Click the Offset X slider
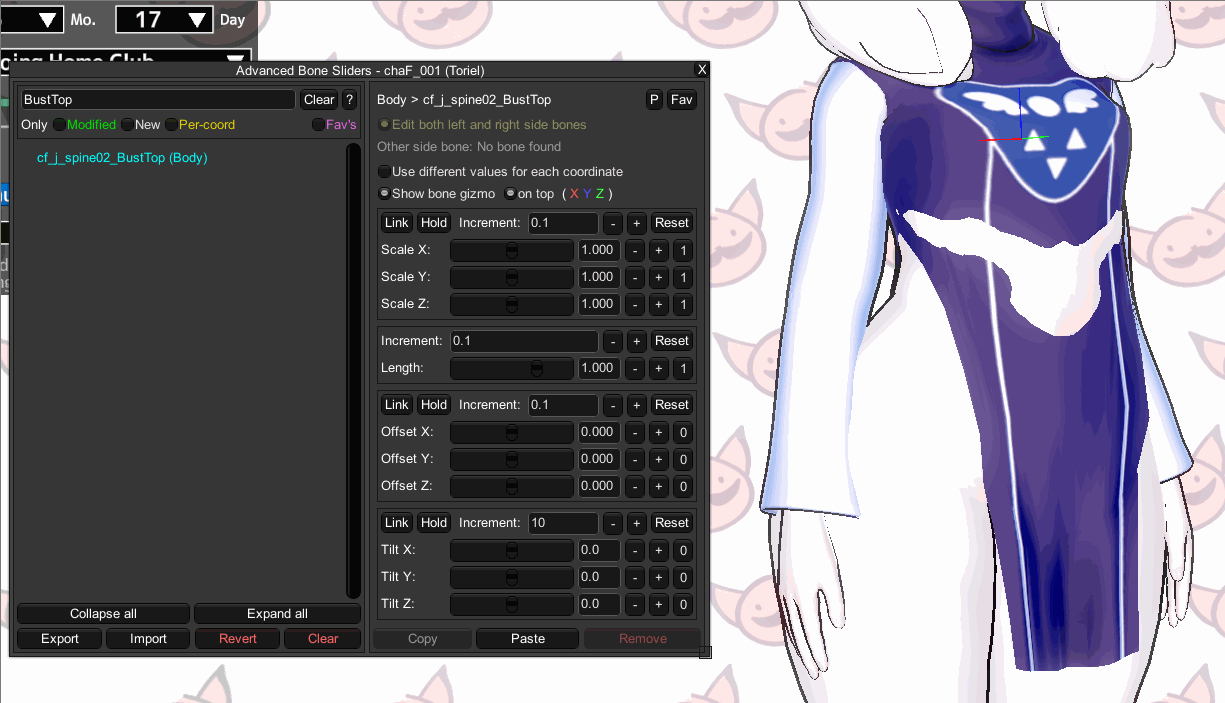 click(x=512, y=432)
